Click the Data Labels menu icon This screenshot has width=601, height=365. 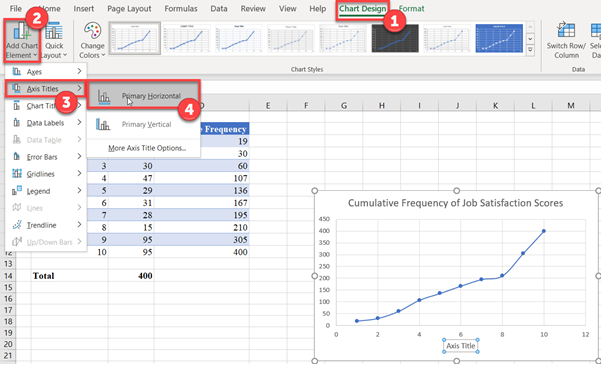coord(16,123)
